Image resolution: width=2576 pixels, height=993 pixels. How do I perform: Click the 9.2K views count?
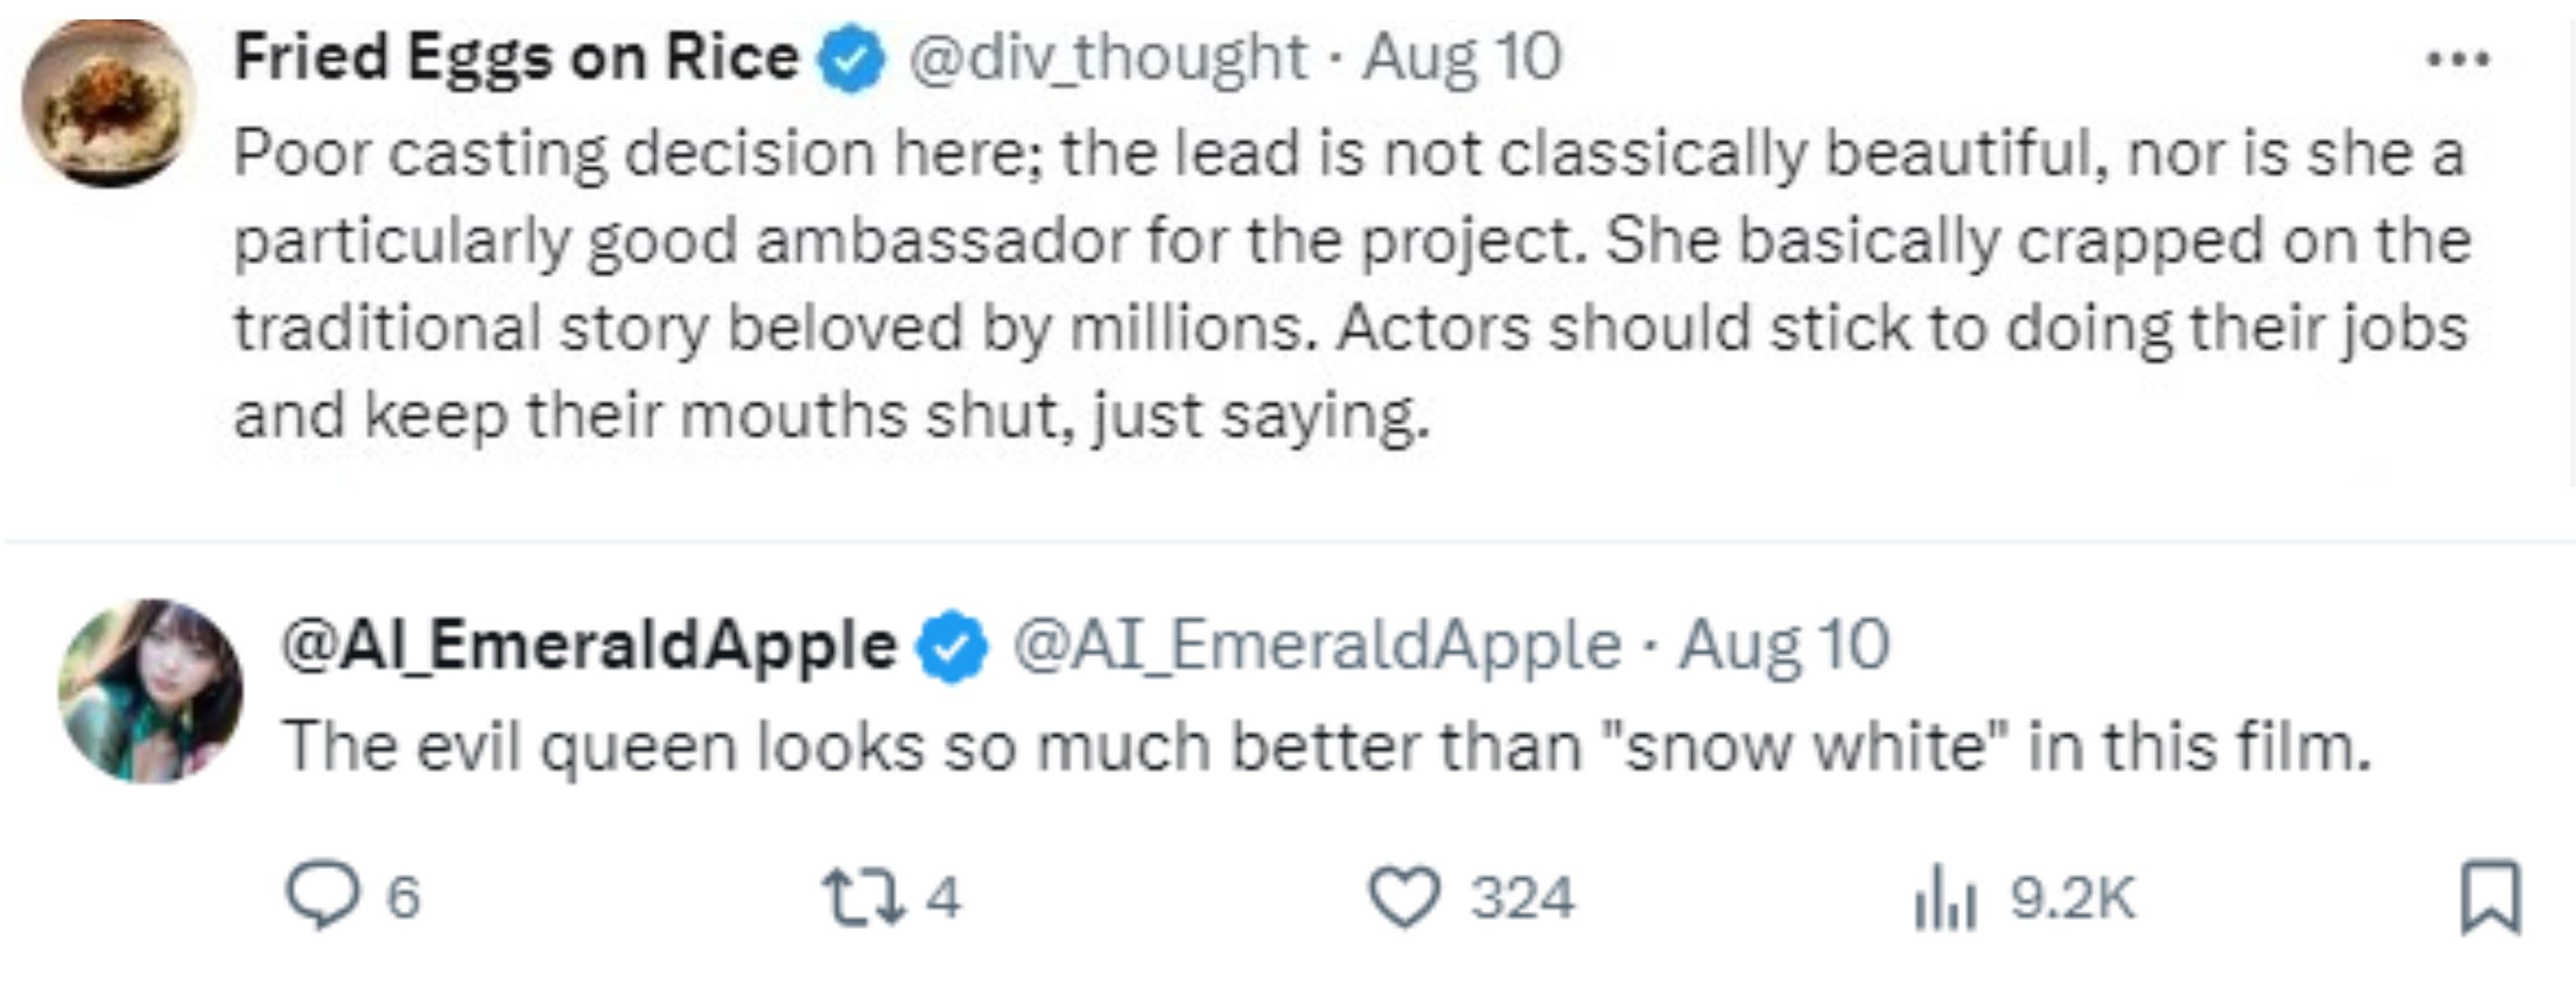(2072, 897)
